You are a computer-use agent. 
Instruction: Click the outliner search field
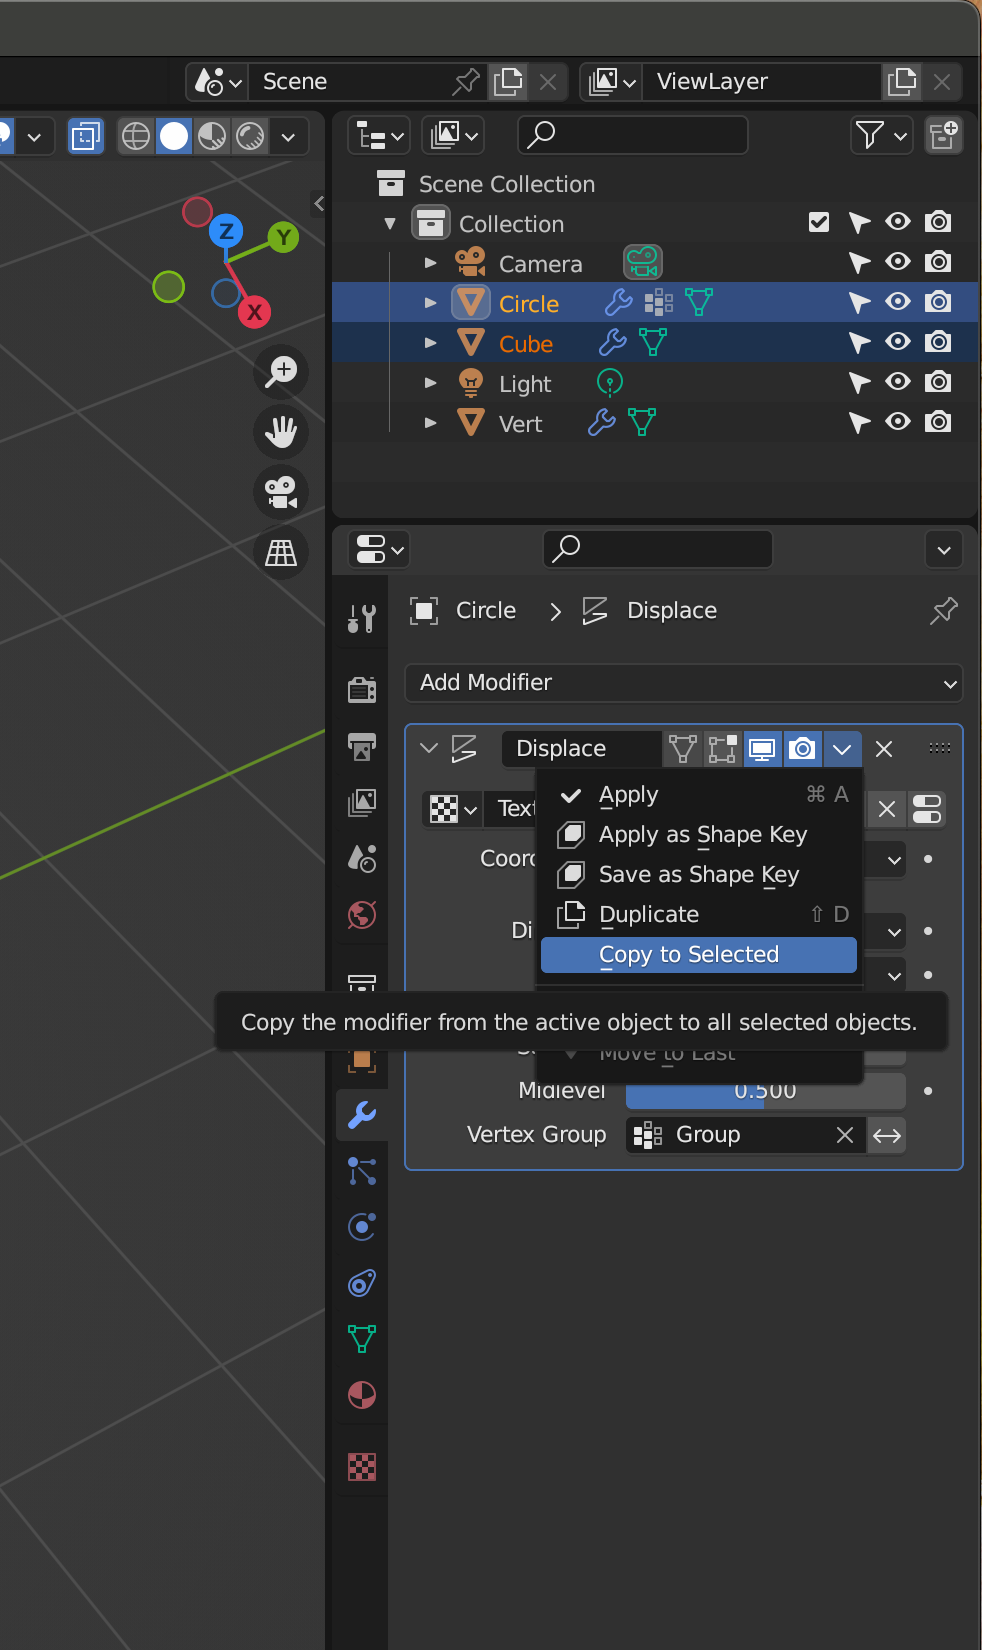(633, 135)
